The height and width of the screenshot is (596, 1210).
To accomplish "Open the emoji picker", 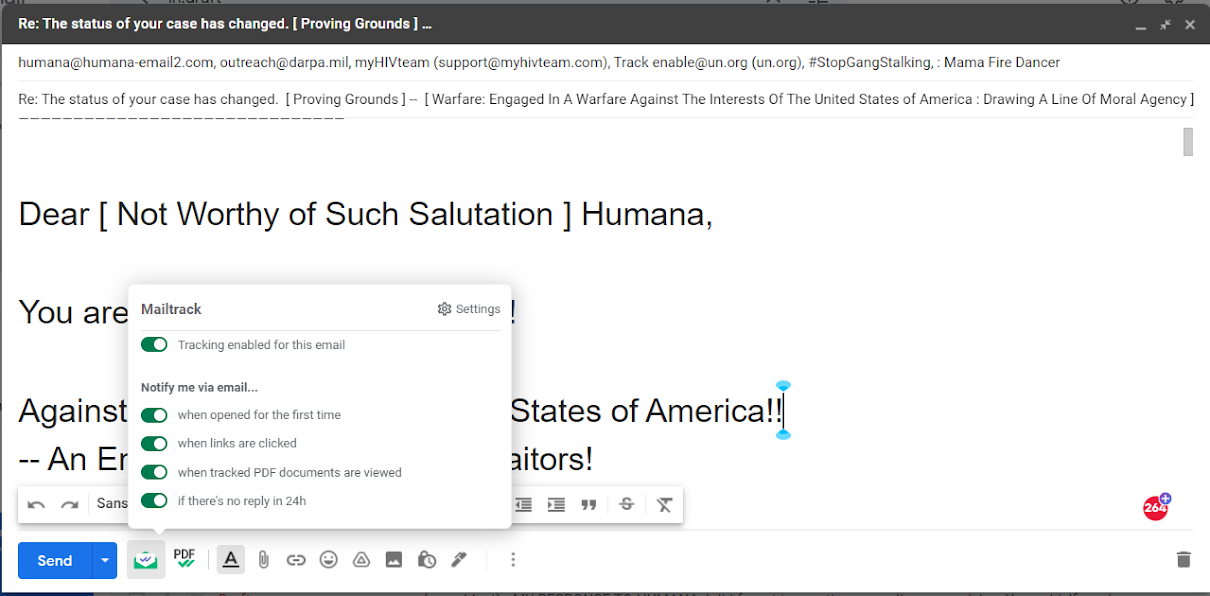I will coord(329,560).
